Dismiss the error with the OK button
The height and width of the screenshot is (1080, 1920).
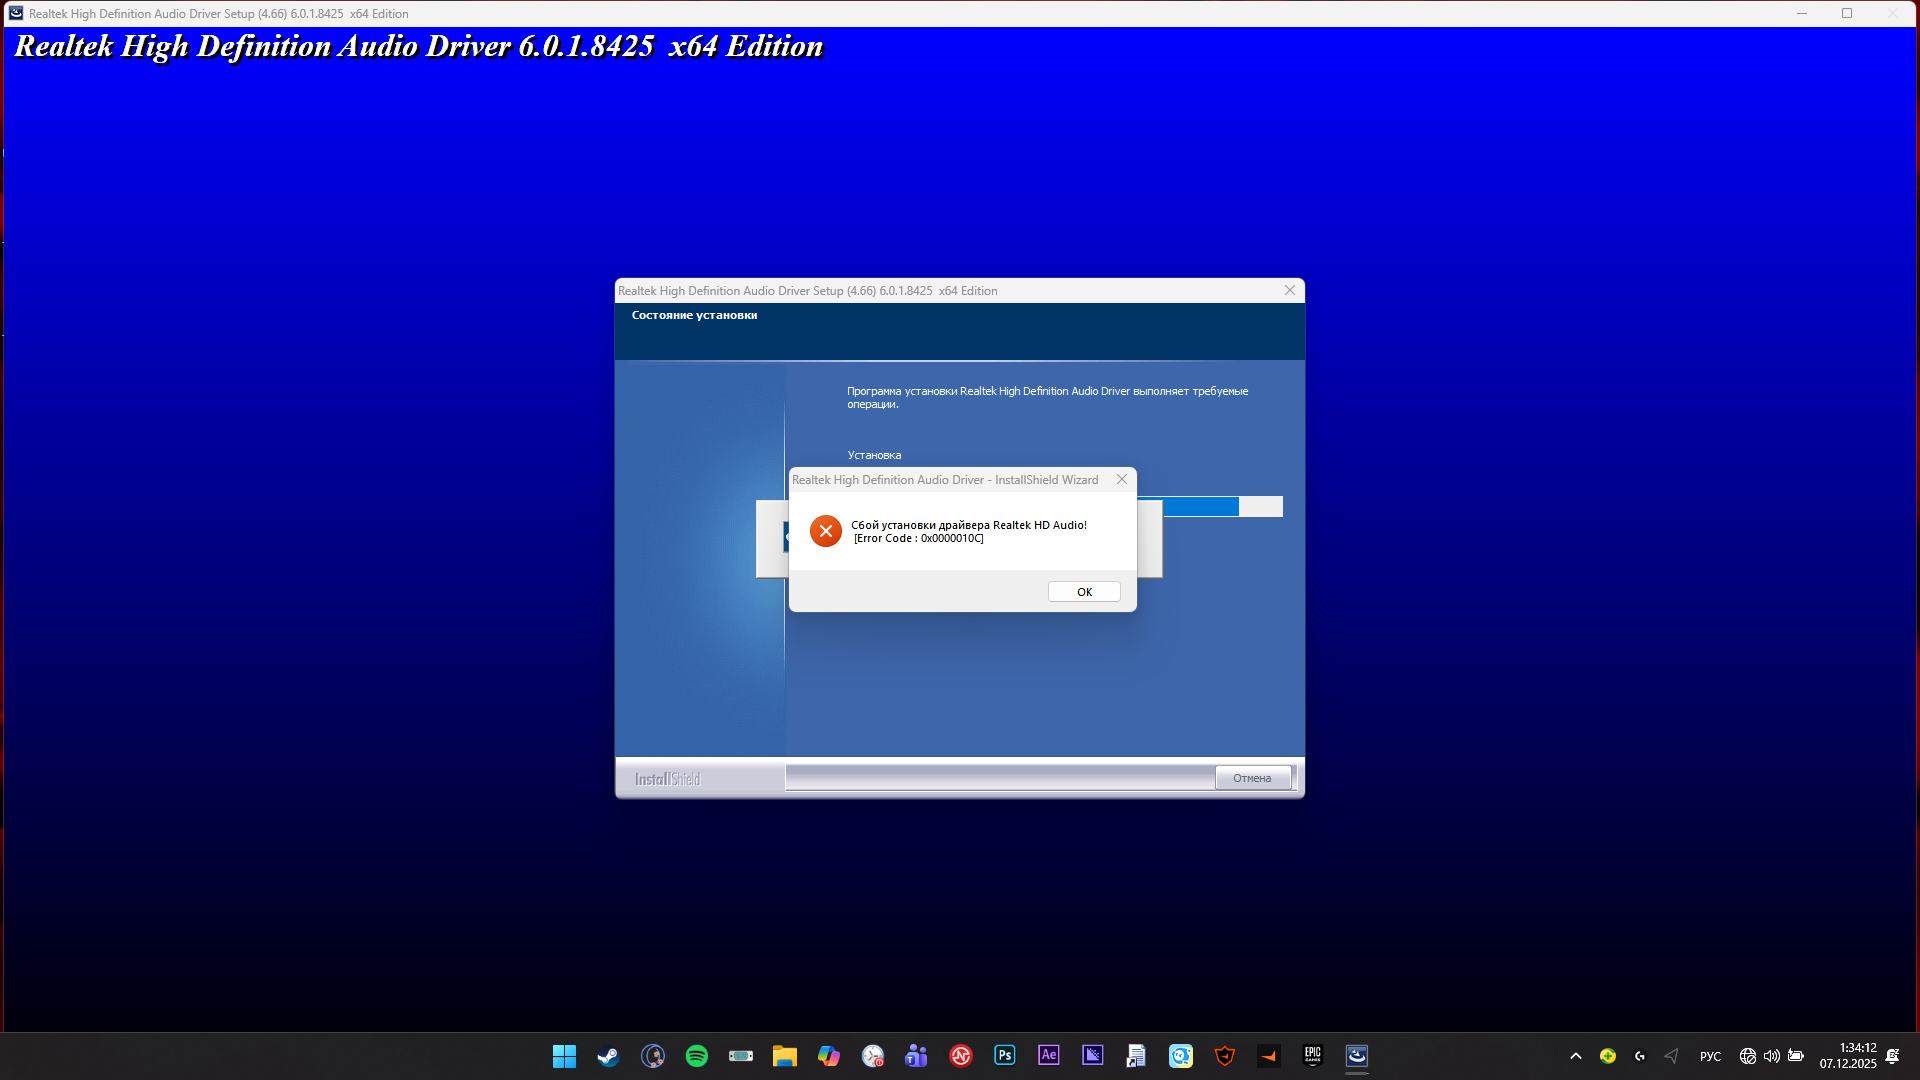coord(1084,591)
